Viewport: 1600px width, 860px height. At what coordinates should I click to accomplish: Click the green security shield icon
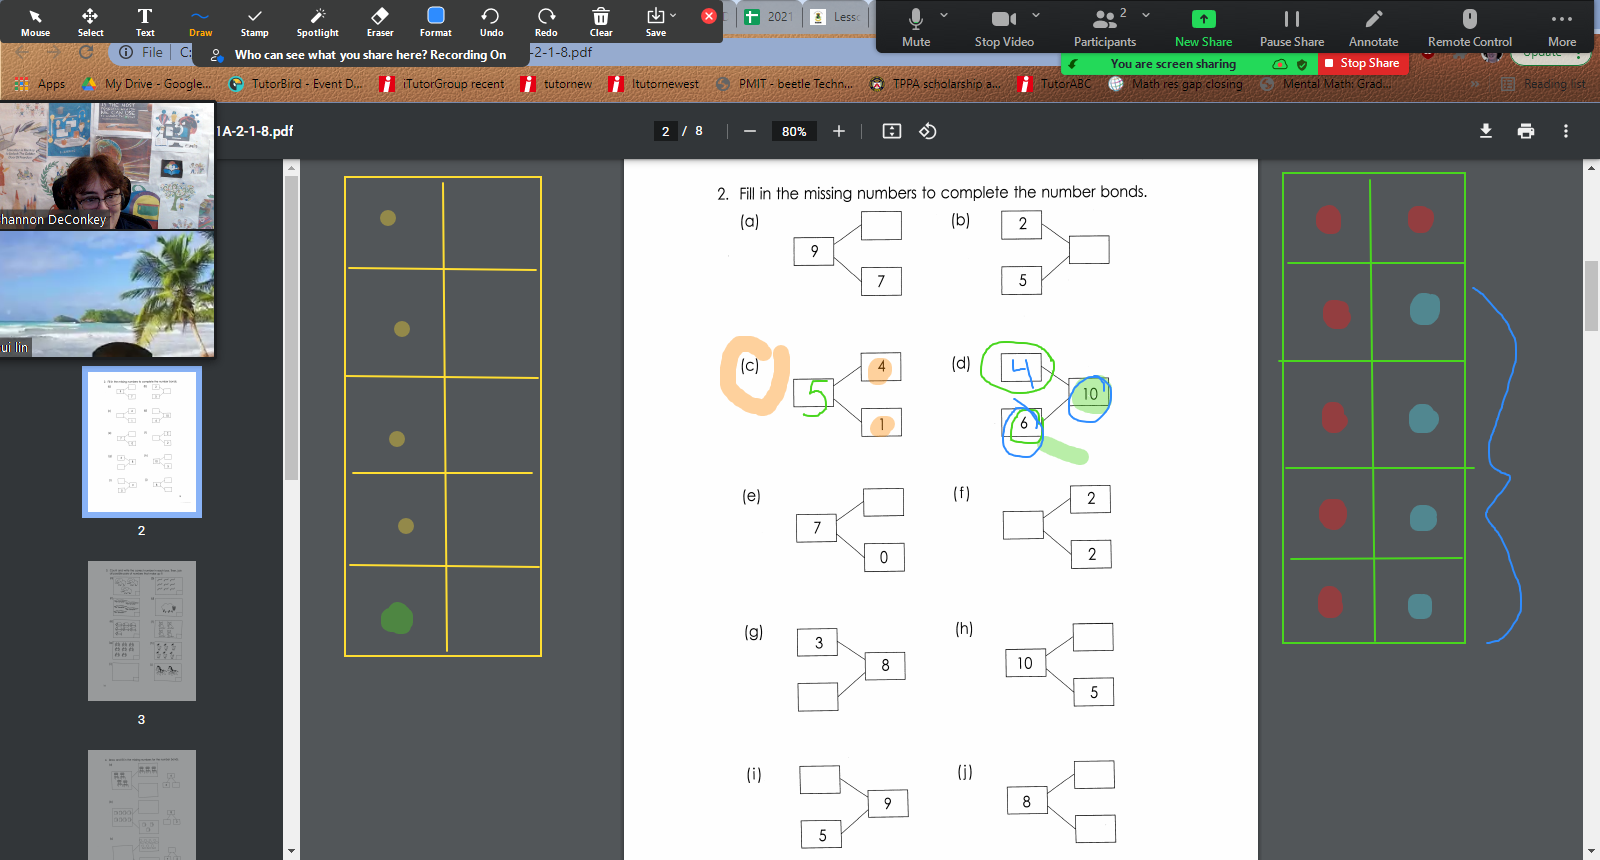pos(1302,64)
